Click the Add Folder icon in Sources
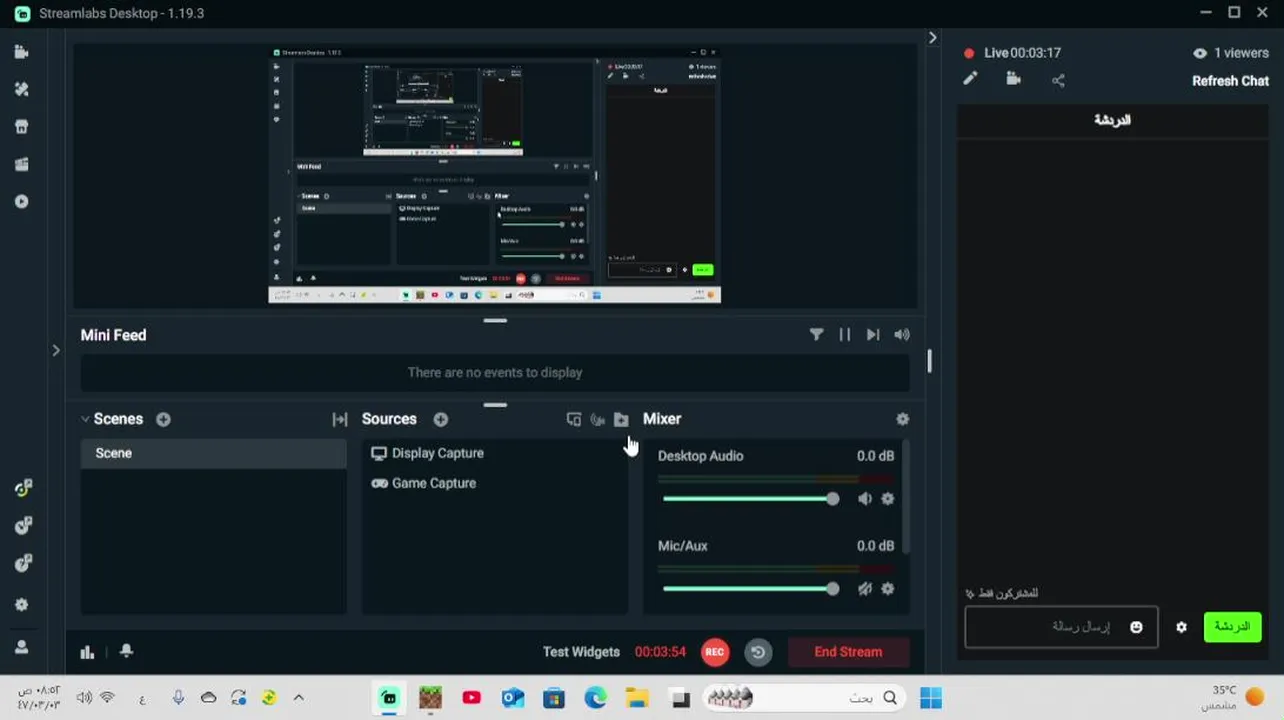 (621, 419)
